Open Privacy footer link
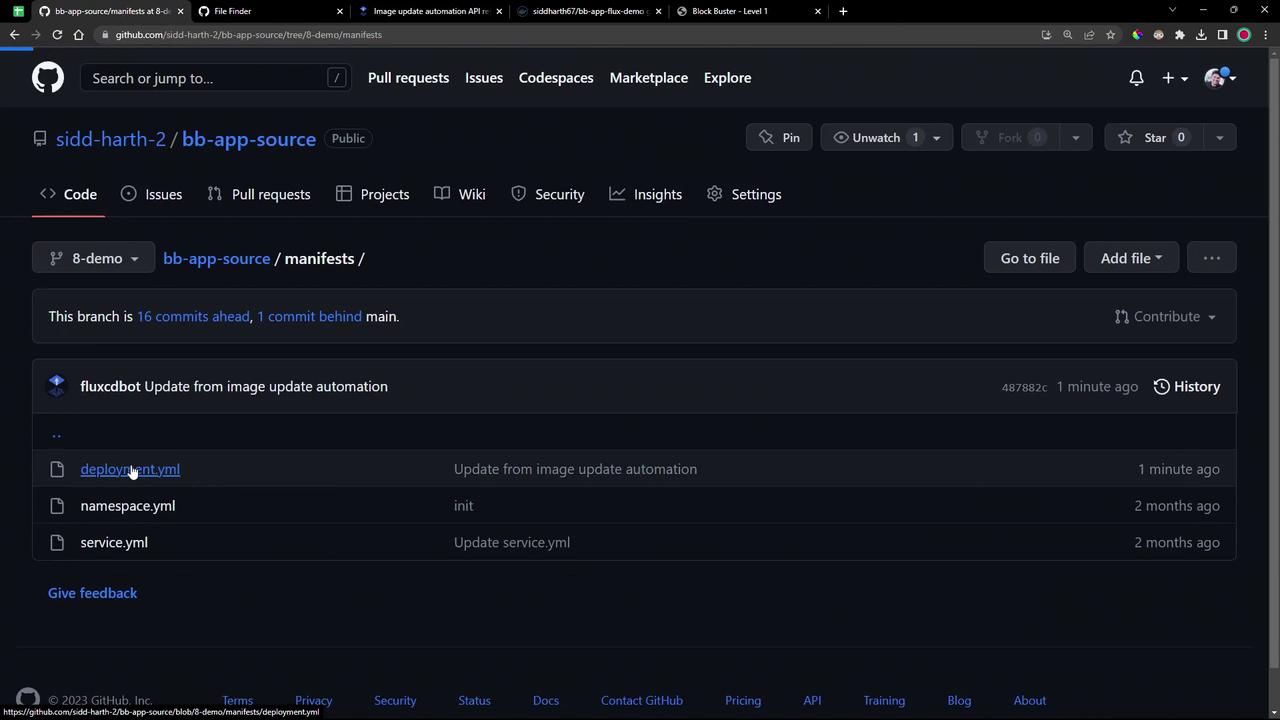 pyautogui.click(x=313, y=701)
